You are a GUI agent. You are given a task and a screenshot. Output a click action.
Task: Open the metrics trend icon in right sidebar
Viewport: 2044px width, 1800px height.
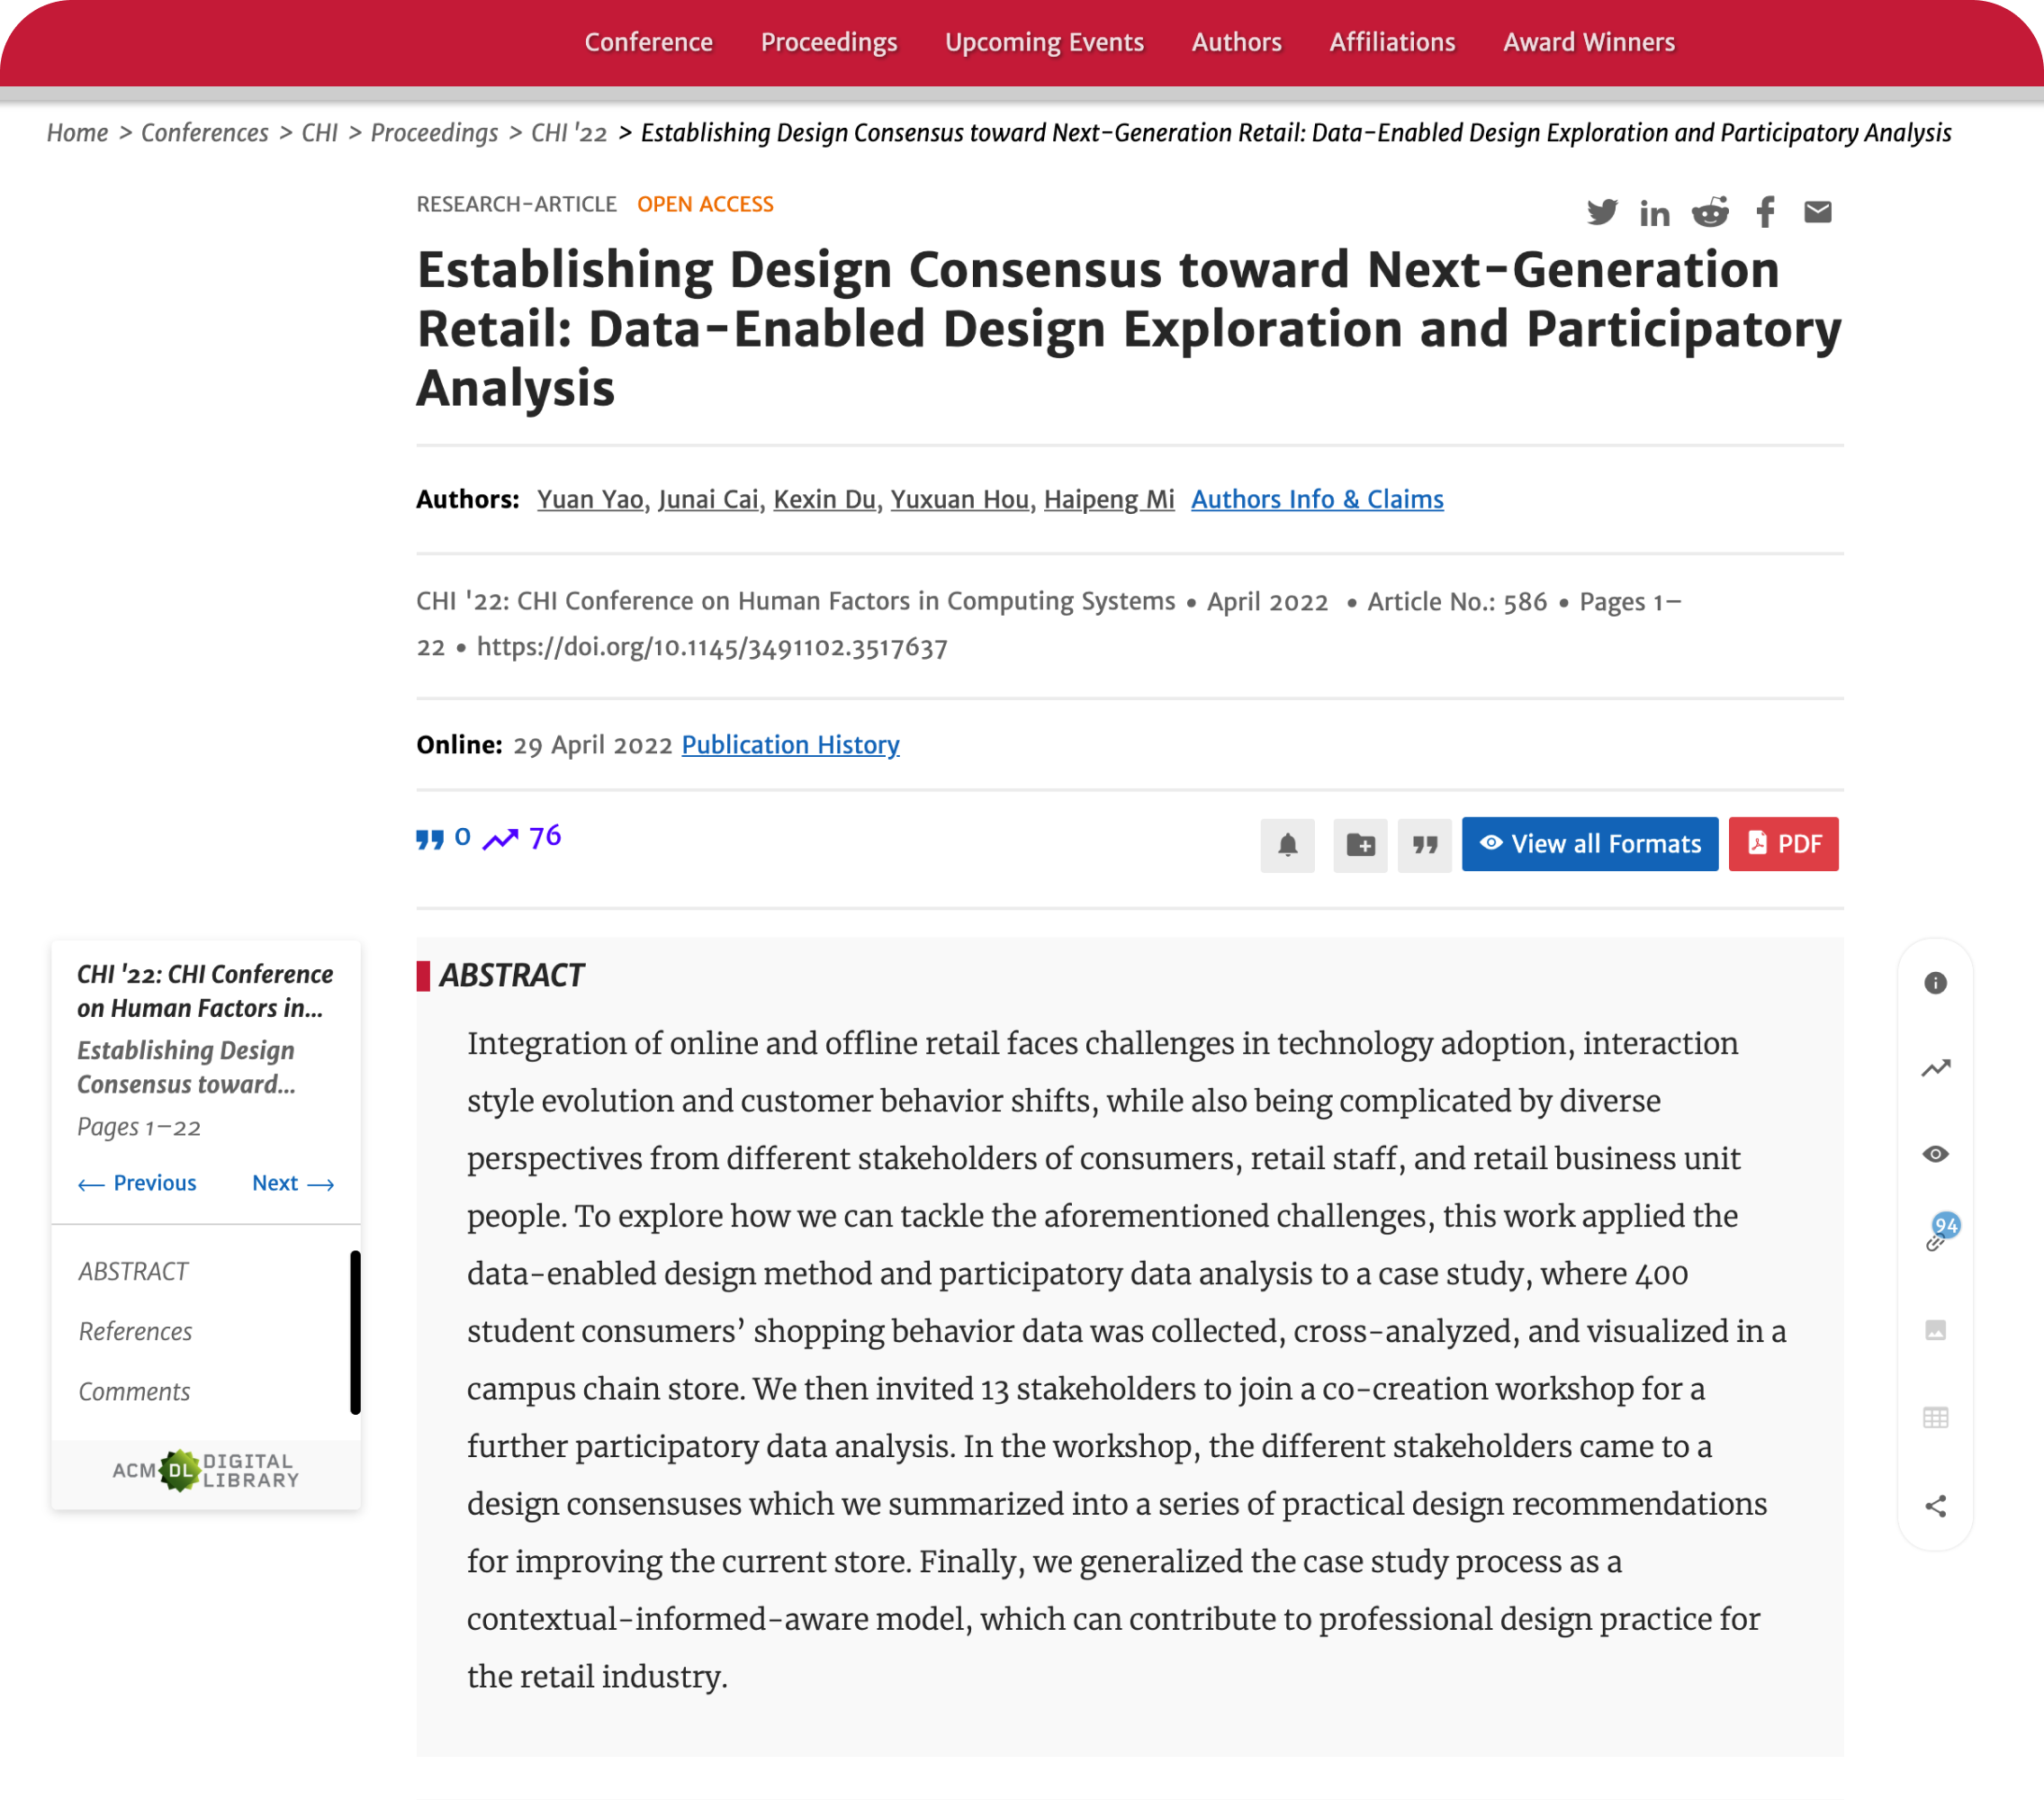(x=1935, y=1068)
